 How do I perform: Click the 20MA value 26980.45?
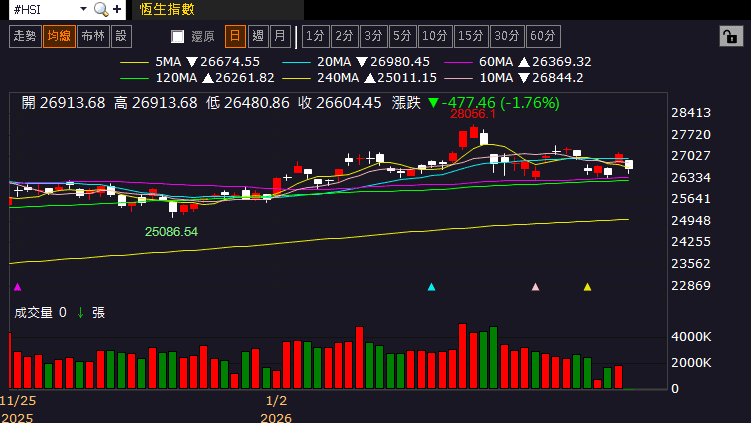coord(400,62)
